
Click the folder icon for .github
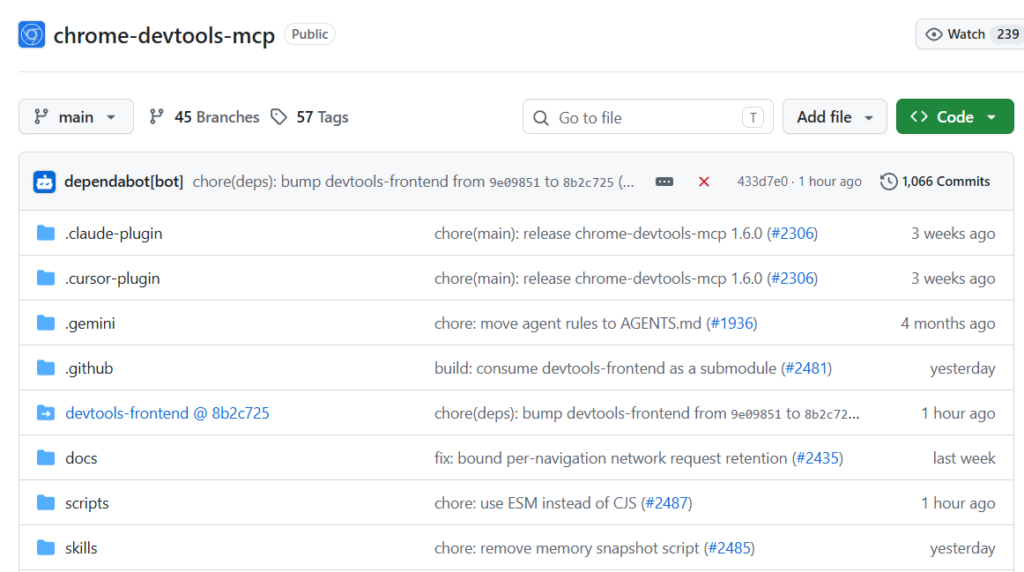point(46,368)
